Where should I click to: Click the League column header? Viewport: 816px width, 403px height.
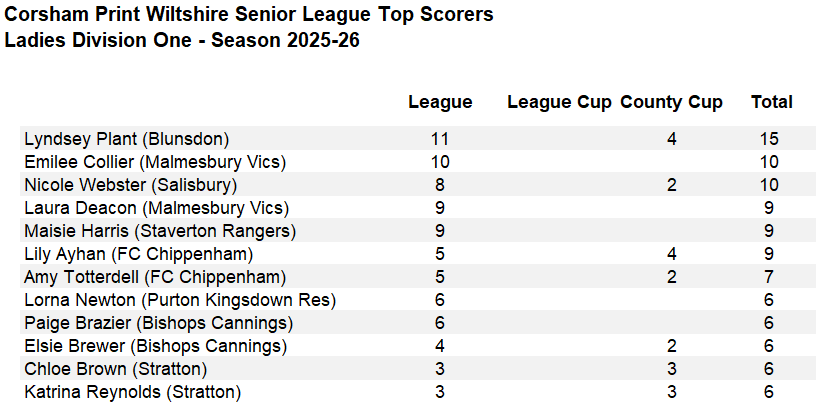click(x=440, y=102)
